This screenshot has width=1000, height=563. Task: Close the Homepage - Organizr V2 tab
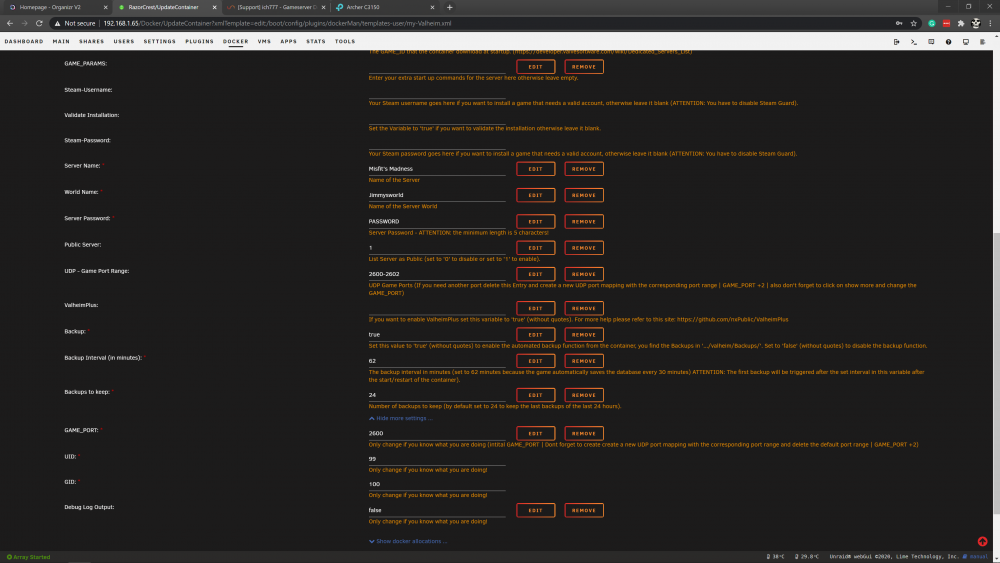105,7
